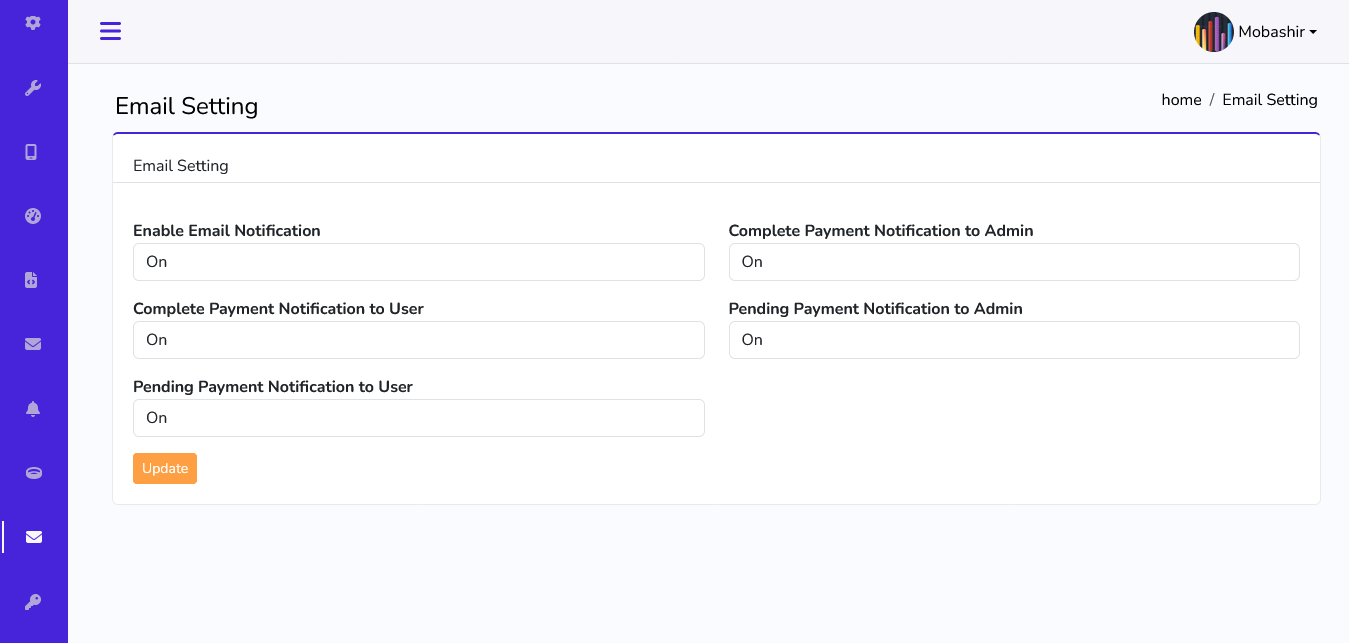Expand Complete Payment Notification to Admin select
The height and width of the screenshot is (643, 1349).
pos(1013,262)
